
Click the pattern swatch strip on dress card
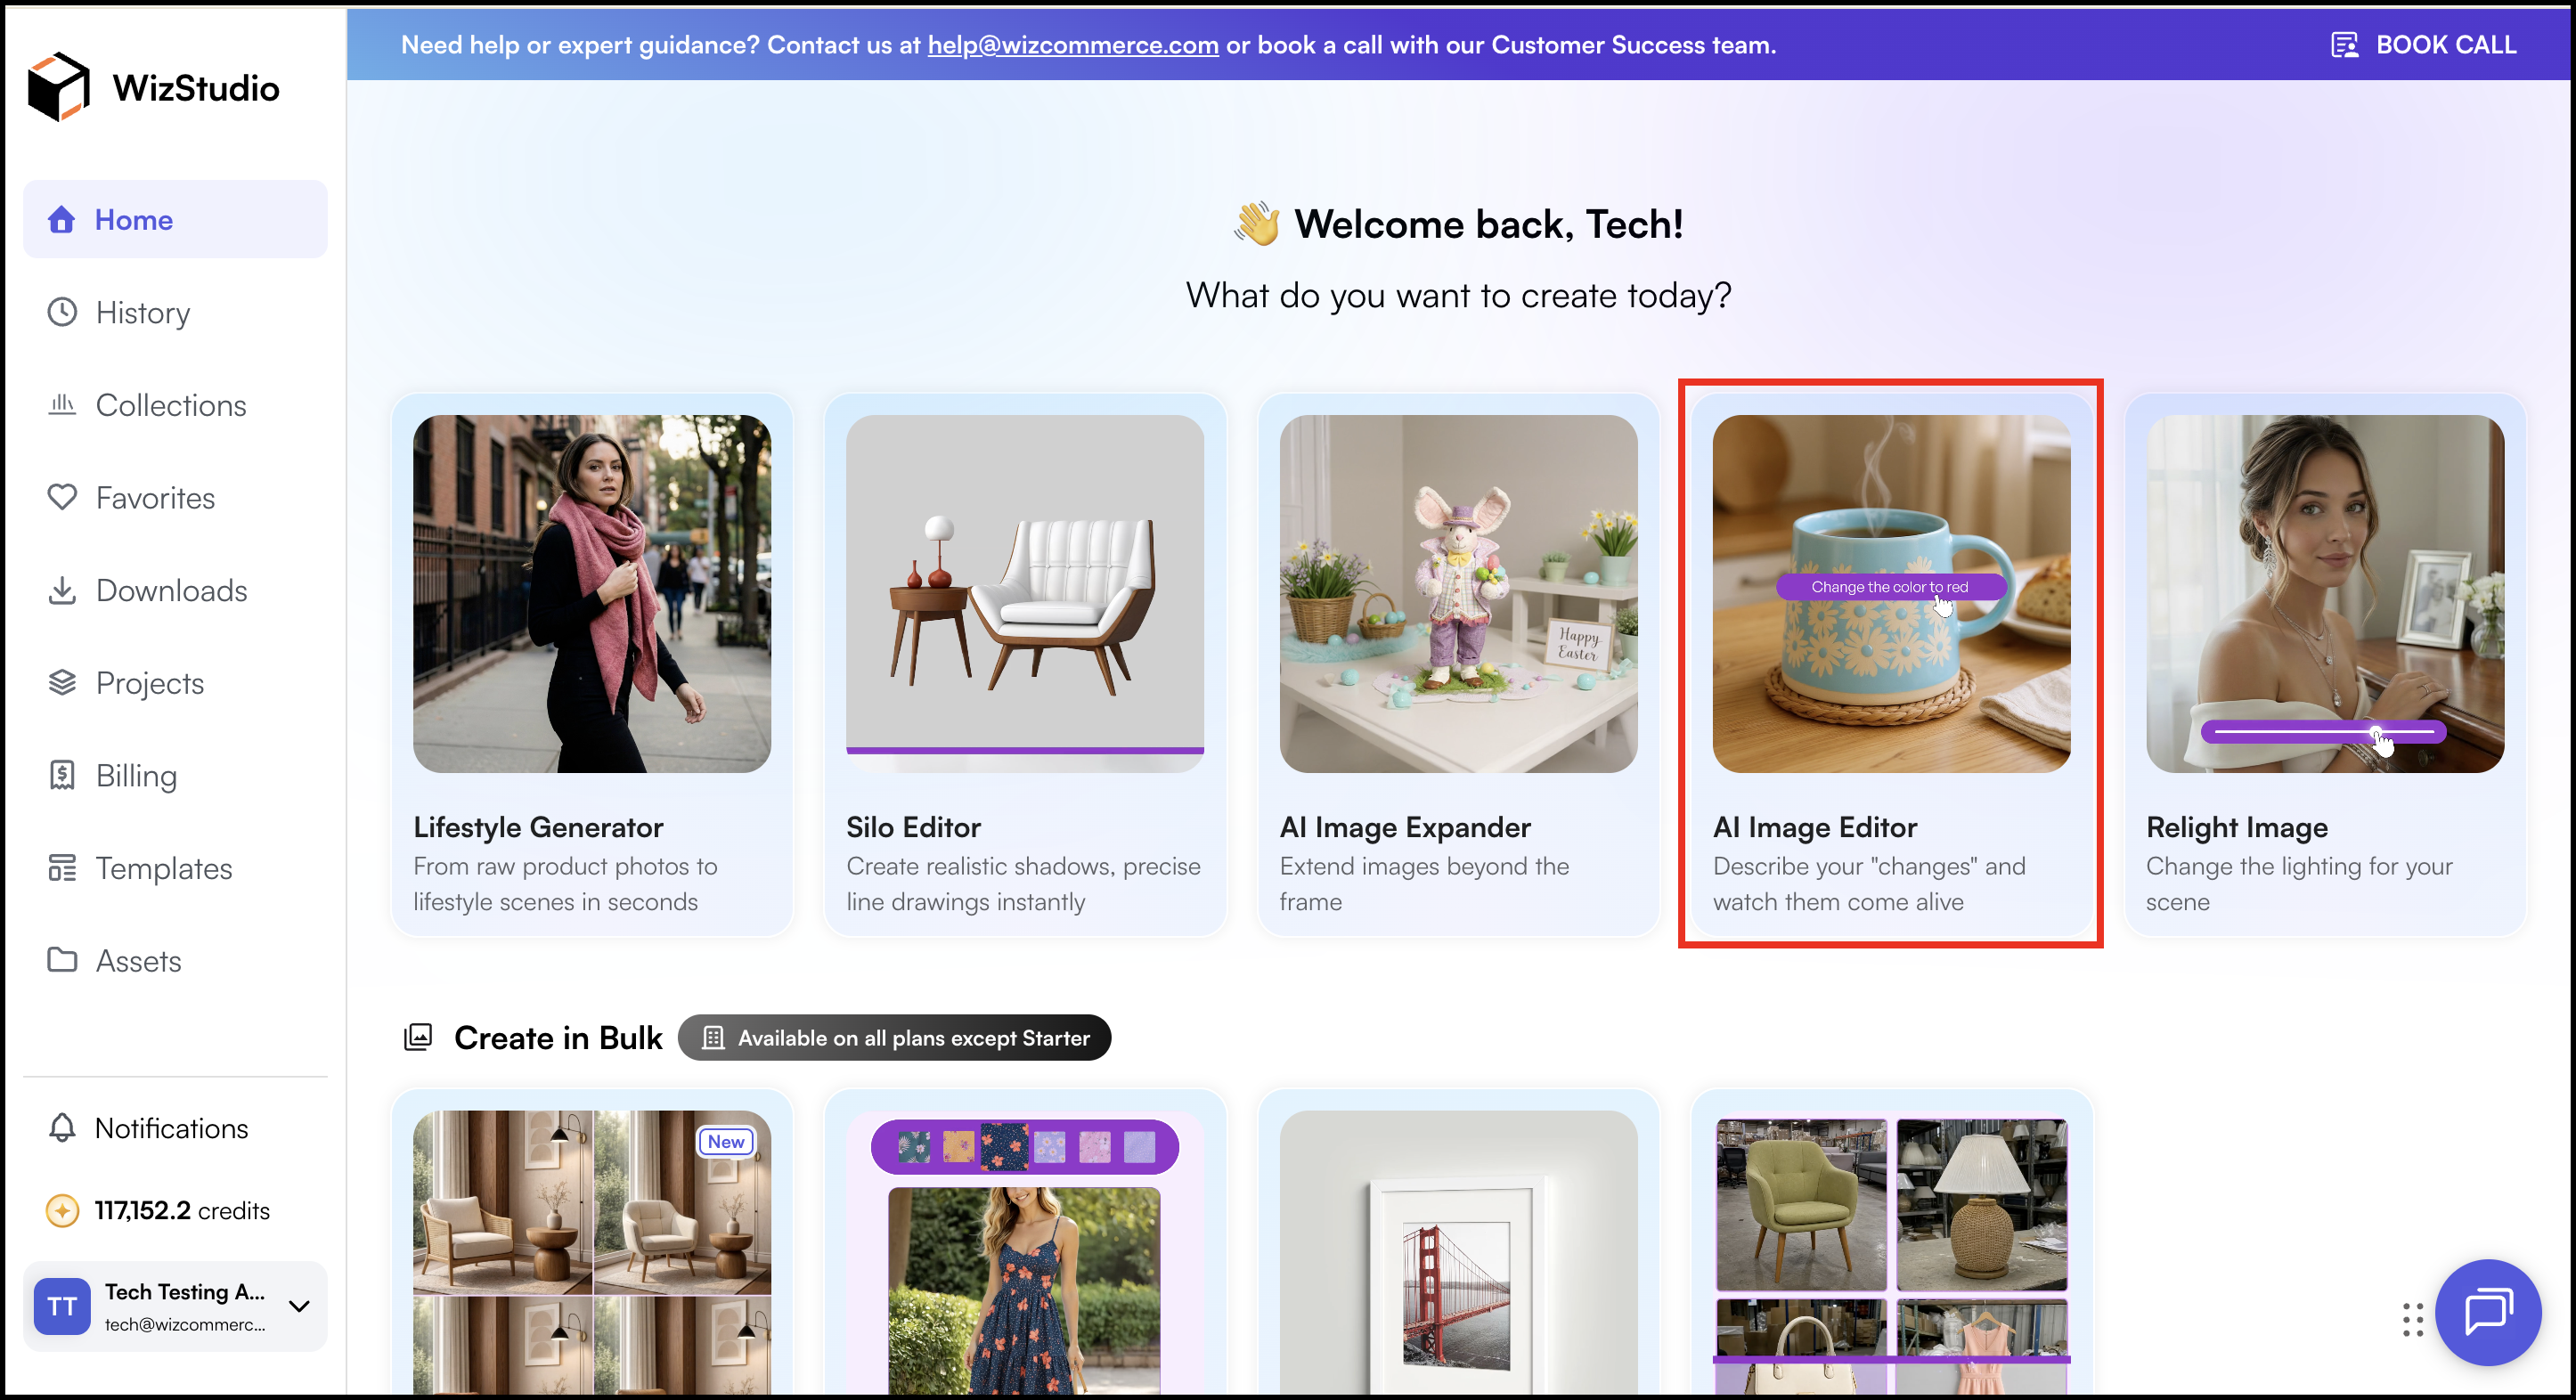coord(1025,1146)
